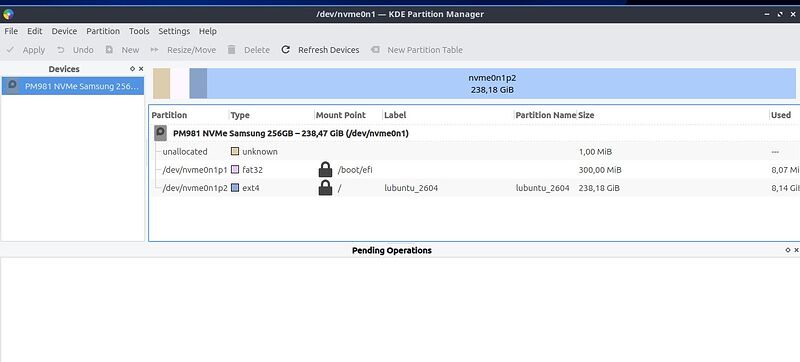Close the Devices panel
This screenshot has height=362, width=800.
tap(141, 69)
